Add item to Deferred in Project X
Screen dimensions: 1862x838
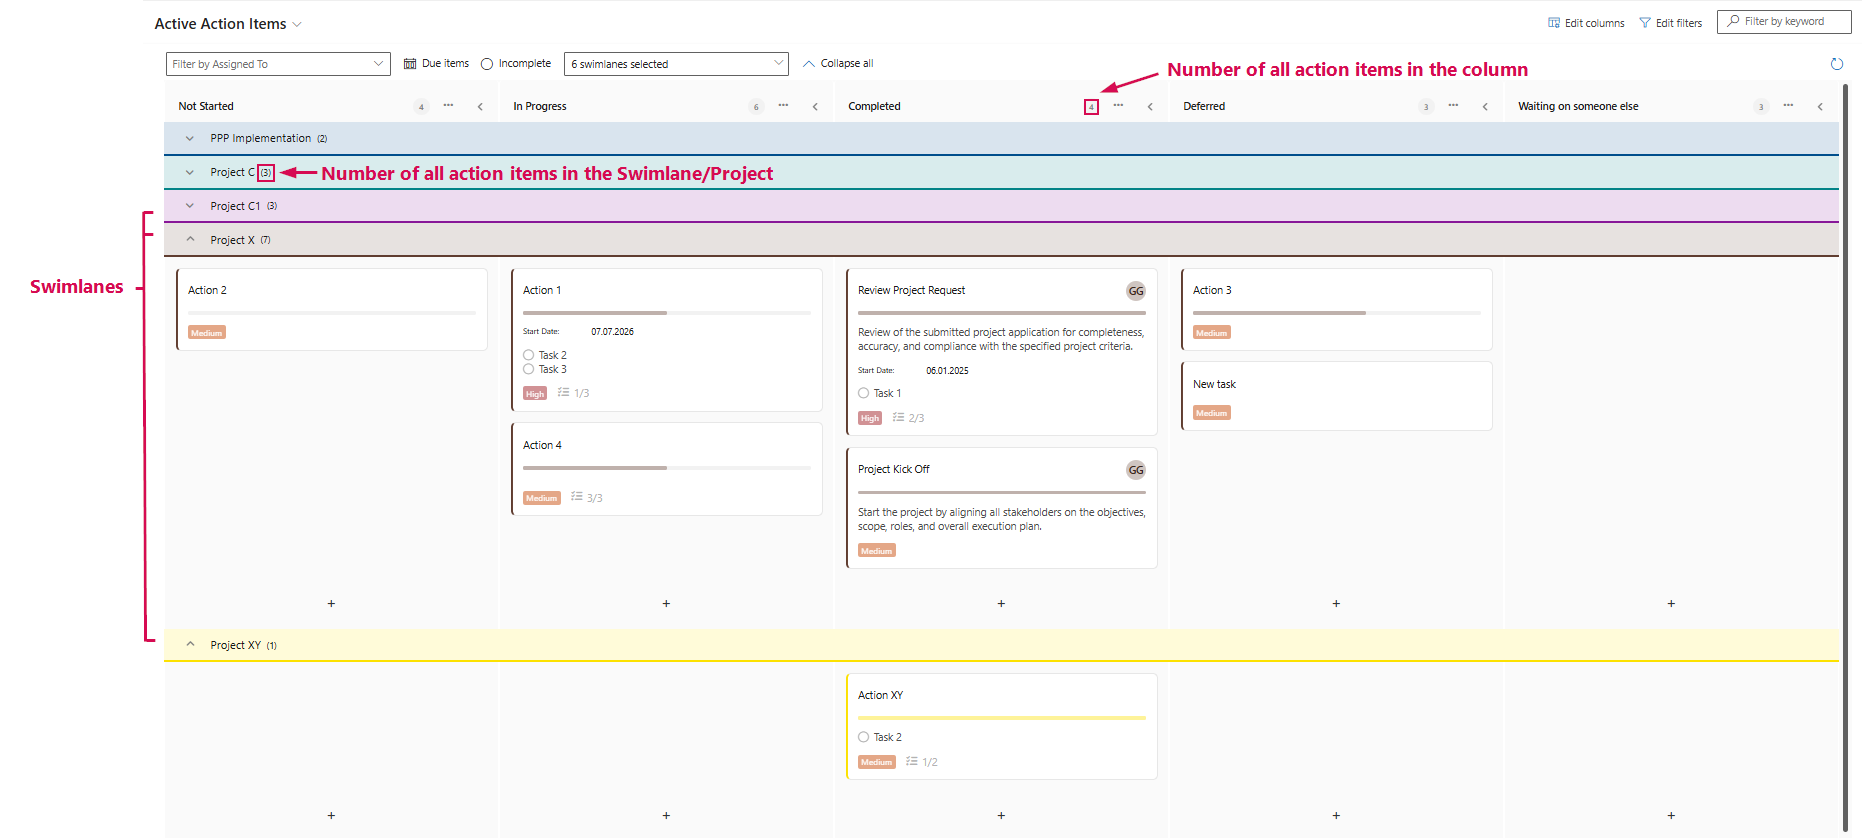(1336, 604)
